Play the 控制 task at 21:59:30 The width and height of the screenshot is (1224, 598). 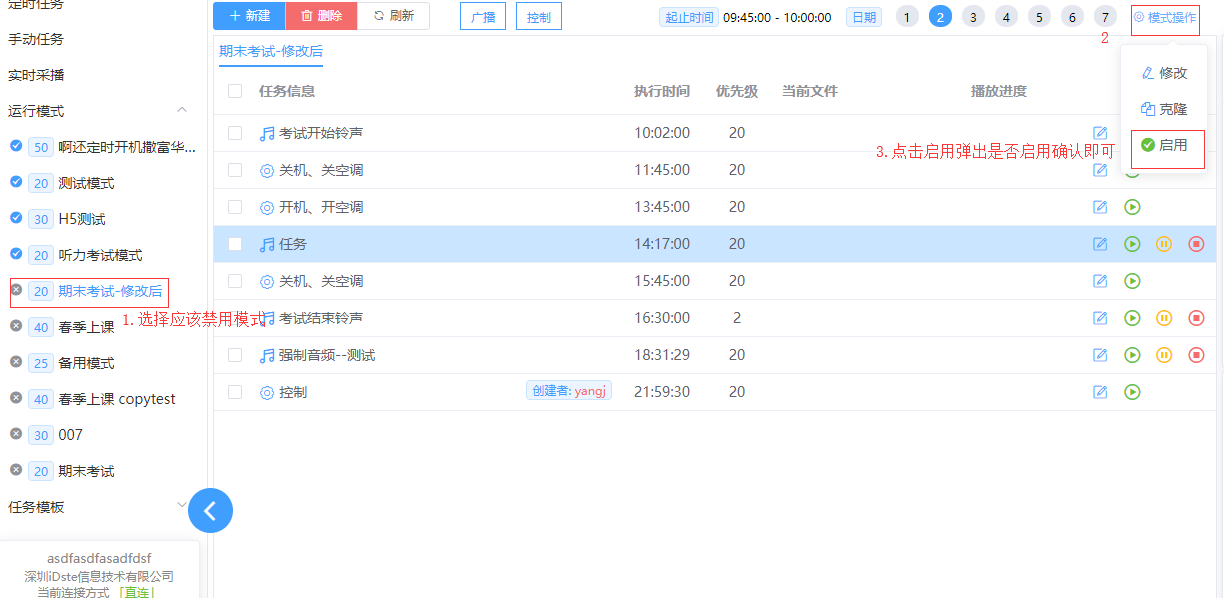click(x=1132, y=392)
